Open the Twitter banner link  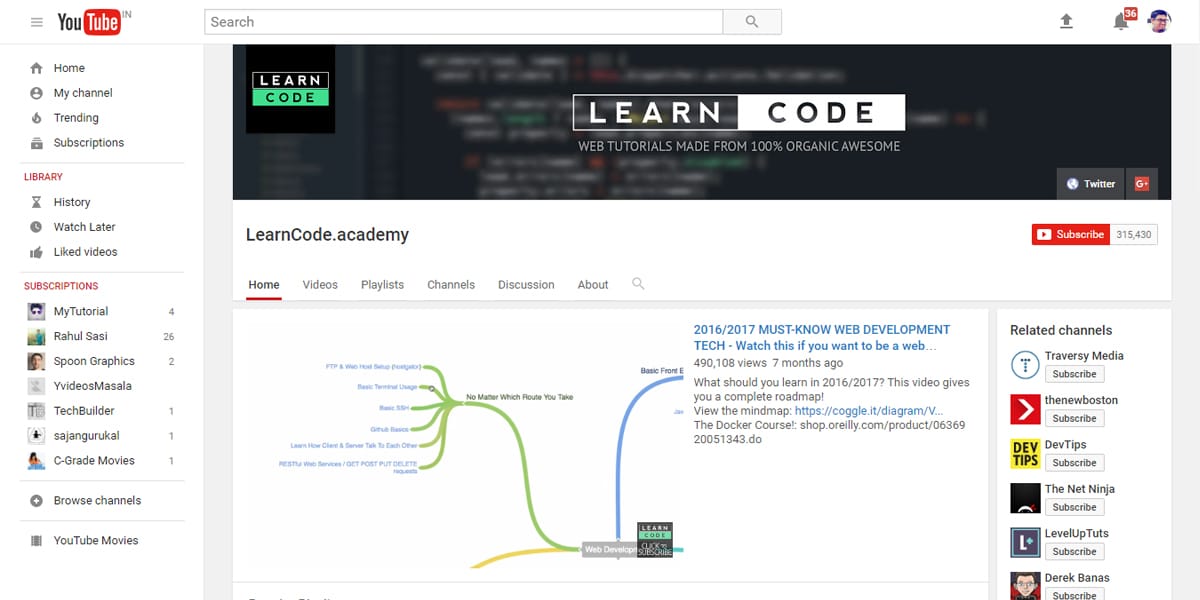[x=1091, y=183]
